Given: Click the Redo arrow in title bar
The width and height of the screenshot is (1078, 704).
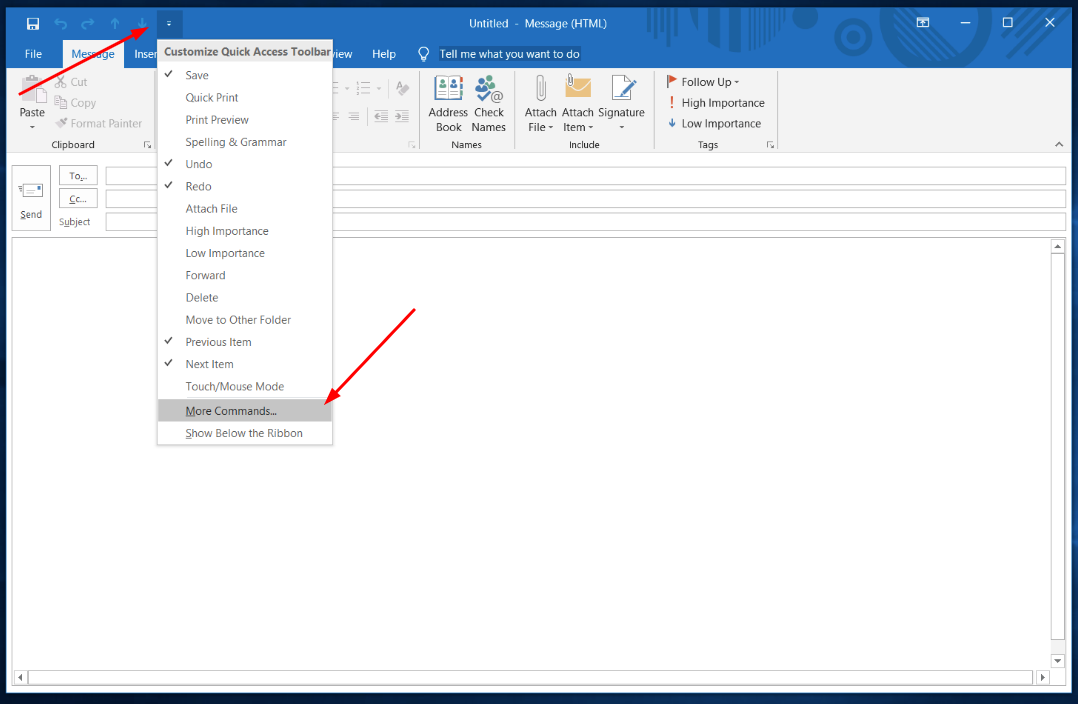Looking at the screenshot, I should (x=87, y=24).
